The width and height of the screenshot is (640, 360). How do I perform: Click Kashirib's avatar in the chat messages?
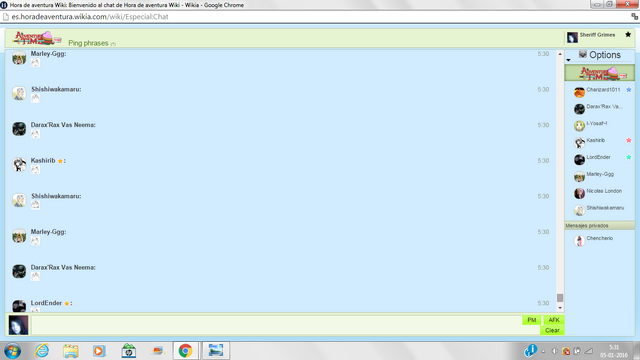pos(19,164)
